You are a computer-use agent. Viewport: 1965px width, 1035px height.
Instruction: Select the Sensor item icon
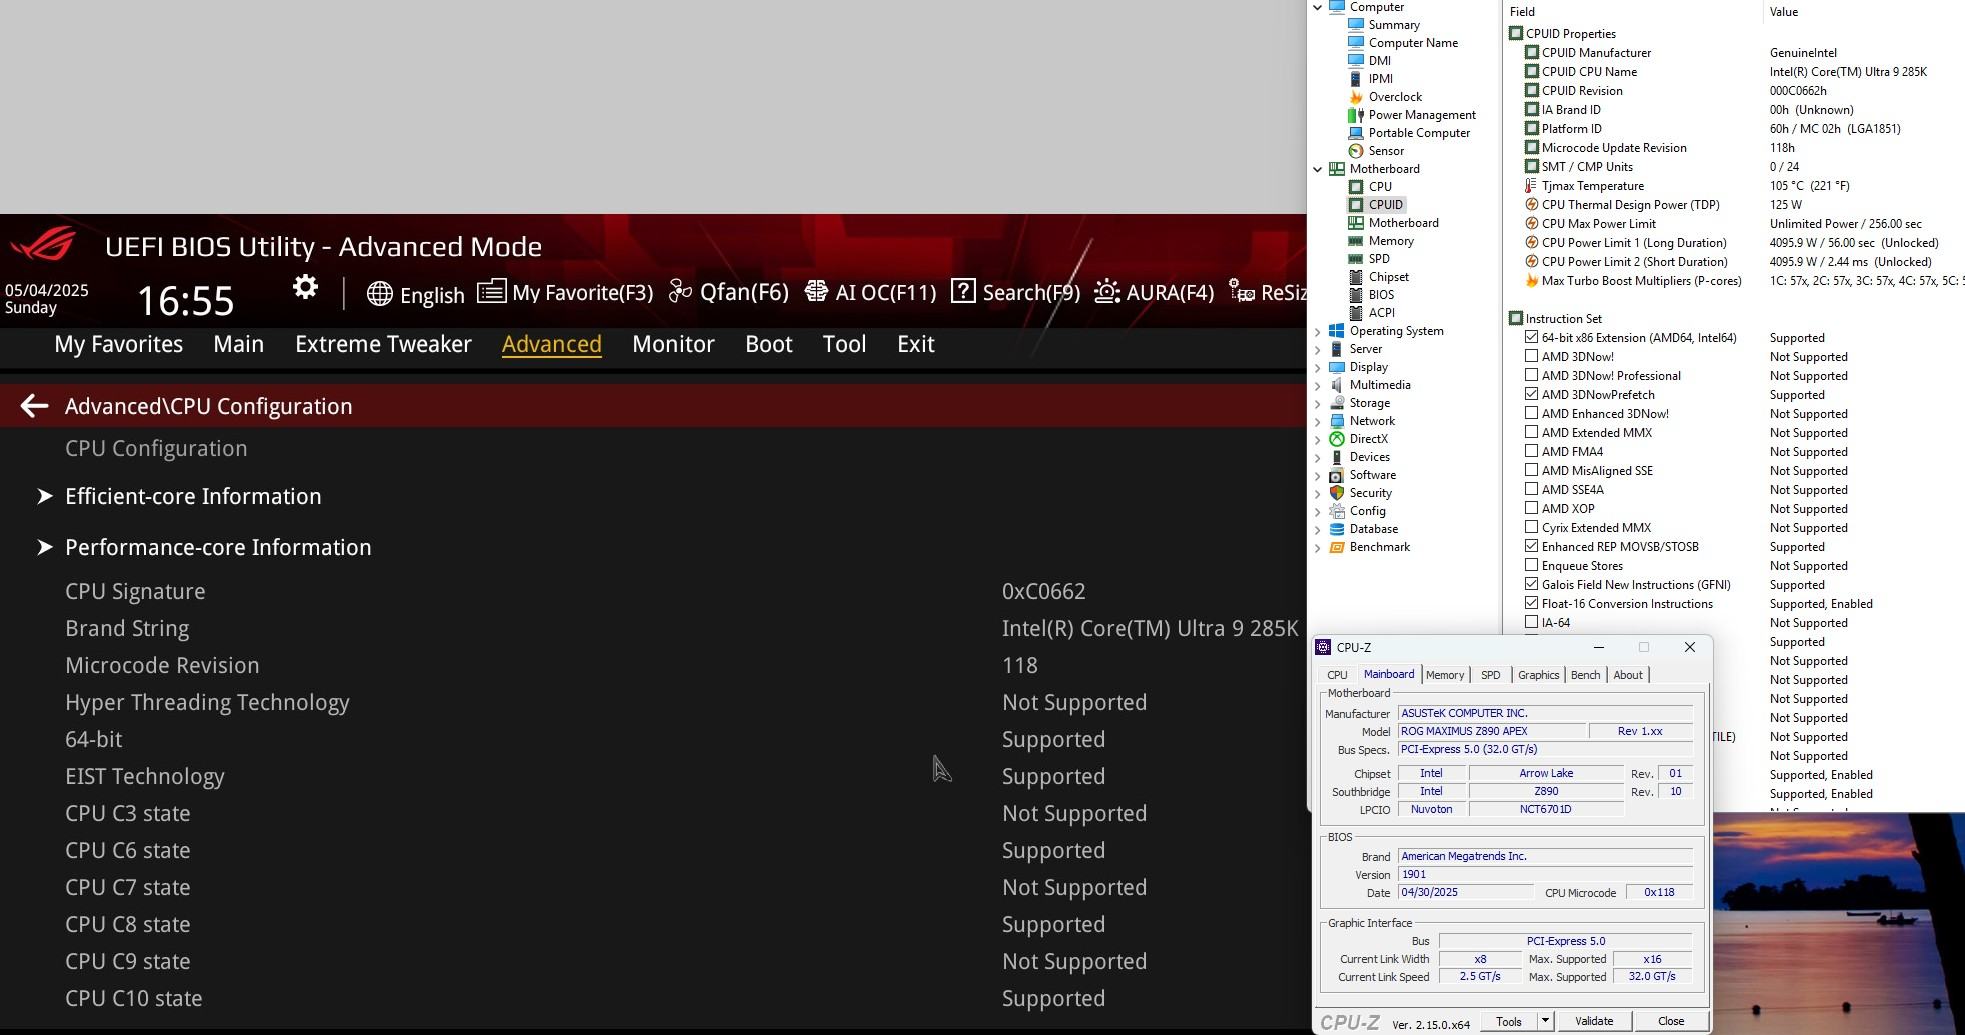(1356, 151)
